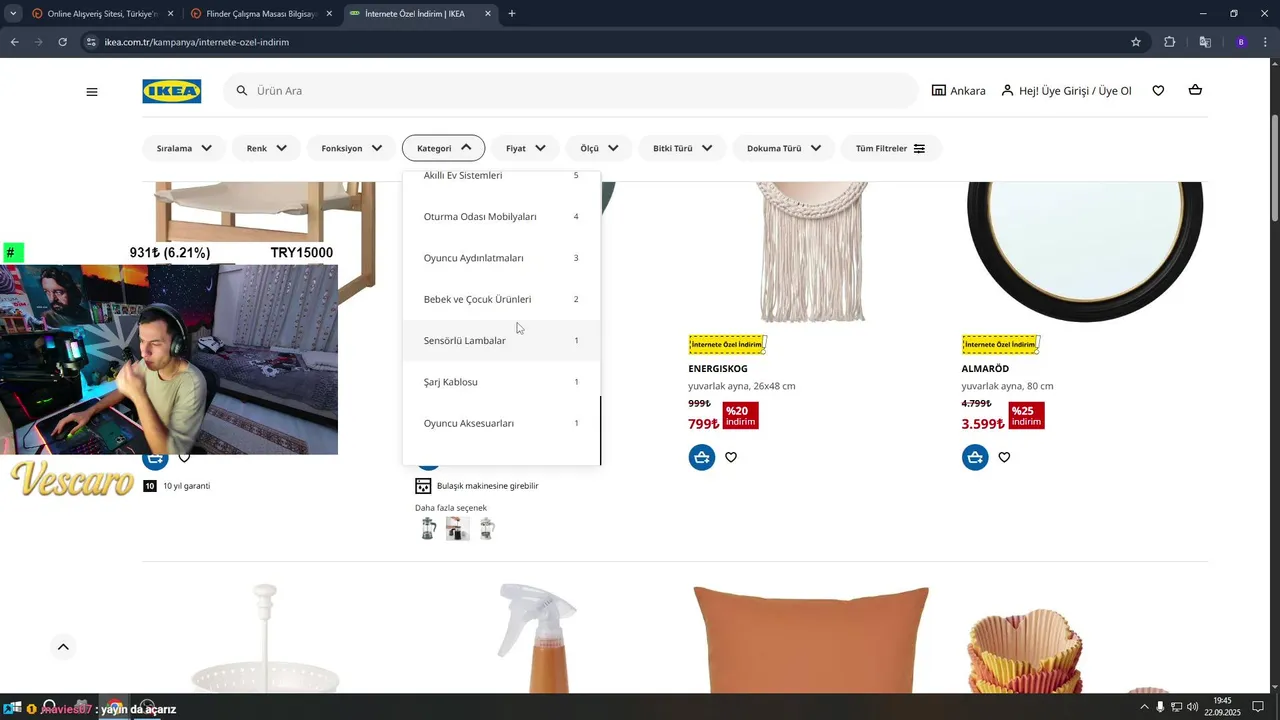Open browser extensions puzzle icon
Viewport: 1280px width, 720px height.
[x=1169, y=42]
